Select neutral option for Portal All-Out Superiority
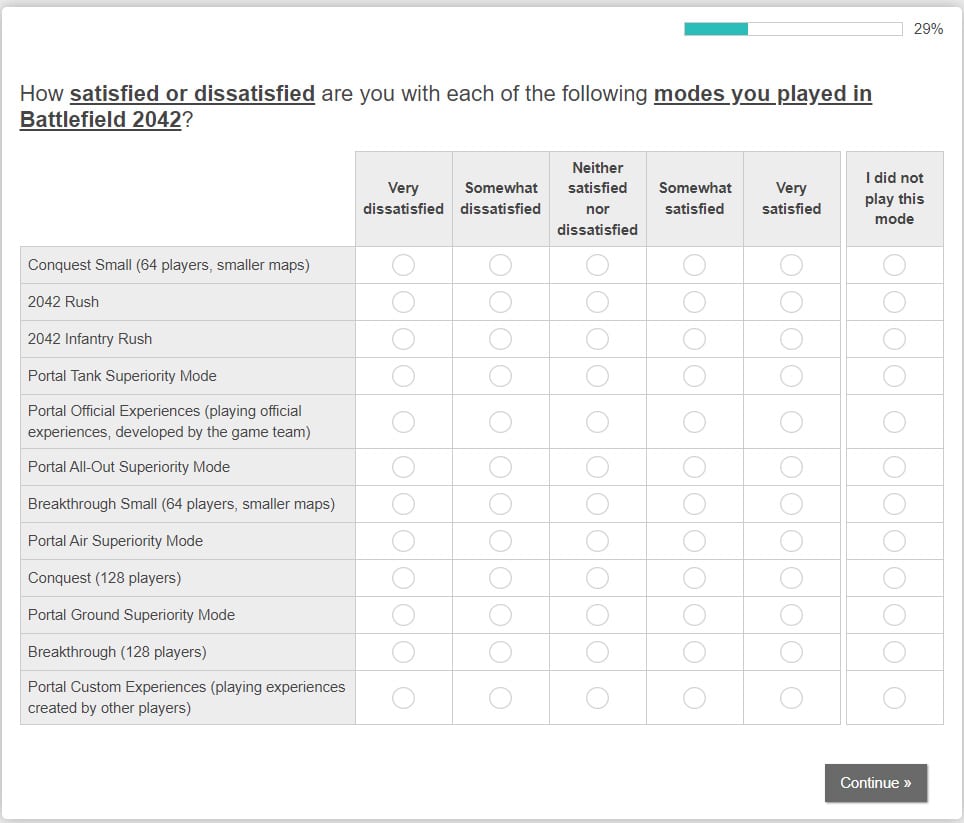Image resolution: width=964 pixels, height=823 pixels. (x=597, y=467)
